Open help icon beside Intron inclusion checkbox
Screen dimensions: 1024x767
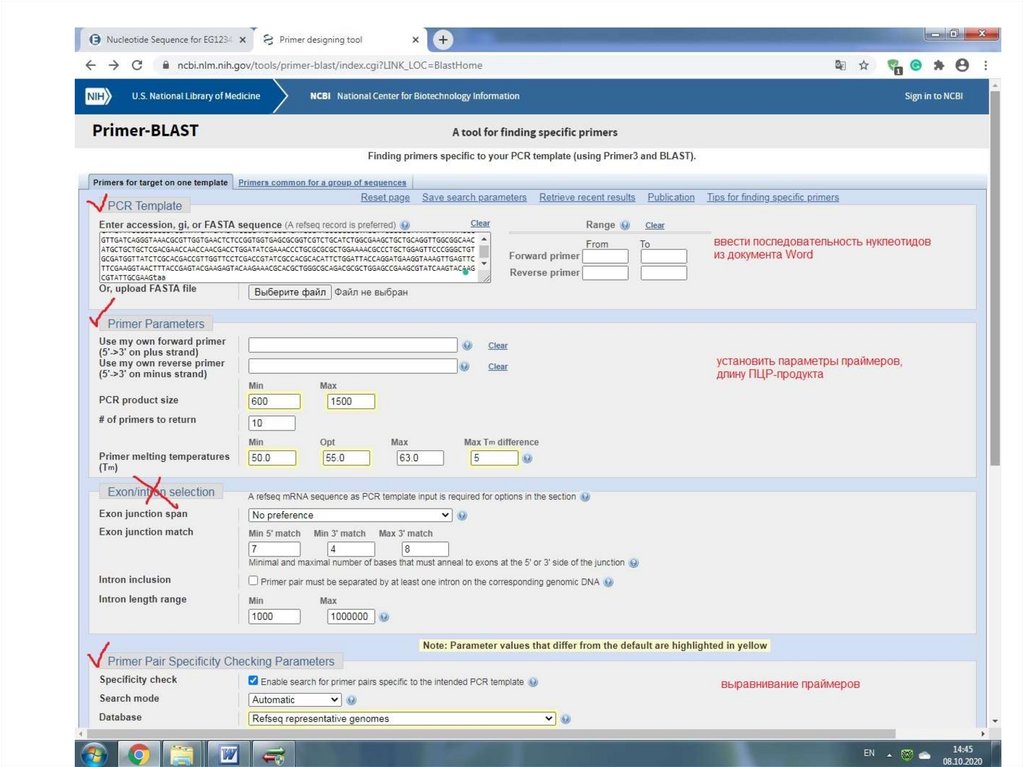608,582
